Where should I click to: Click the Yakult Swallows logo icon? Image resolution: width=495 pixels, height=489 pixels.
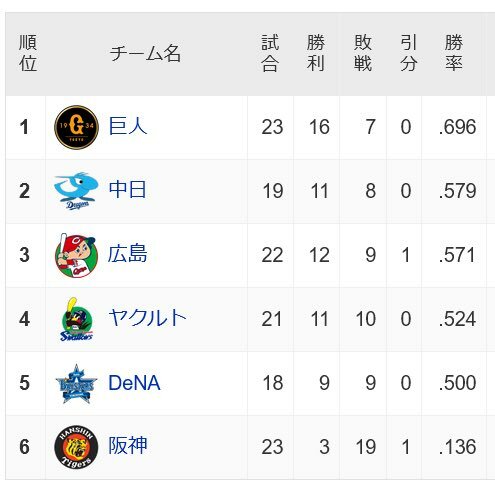[76, 319]
